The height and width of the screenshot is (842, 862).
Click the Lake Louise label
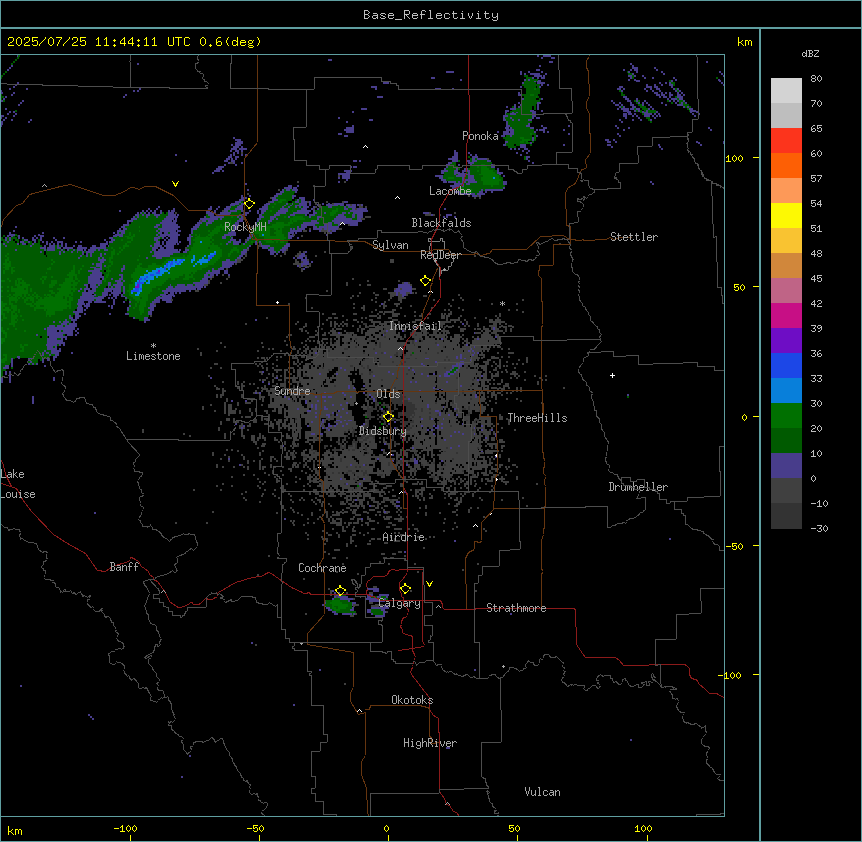point(18,484)
